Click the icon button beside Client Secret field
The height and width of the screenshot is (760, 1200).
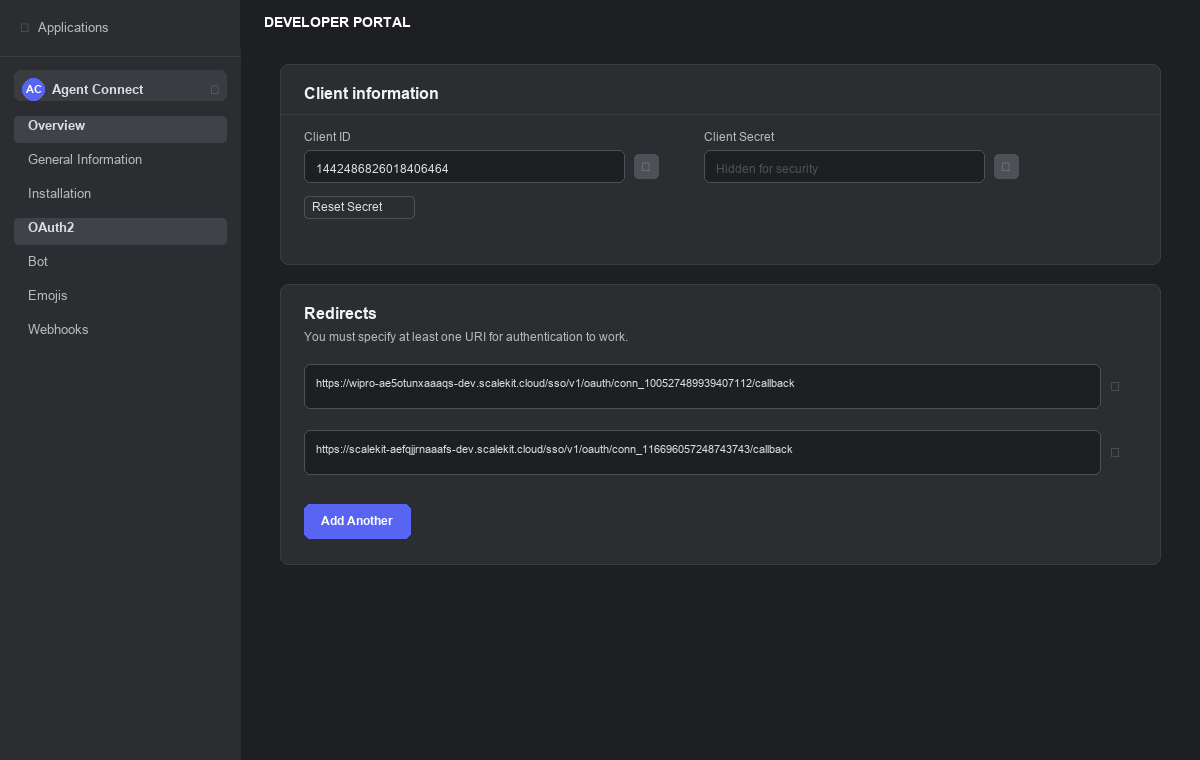tap(1006, 167)
